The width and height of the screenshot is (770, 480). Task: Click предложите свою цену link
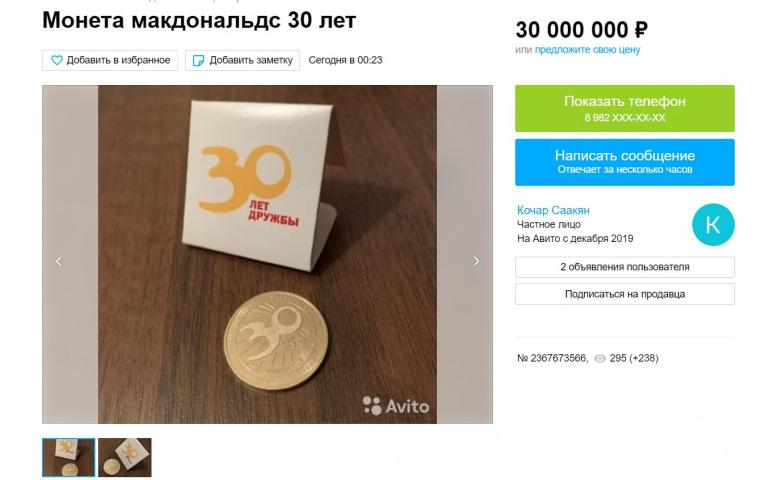[587, 50]
